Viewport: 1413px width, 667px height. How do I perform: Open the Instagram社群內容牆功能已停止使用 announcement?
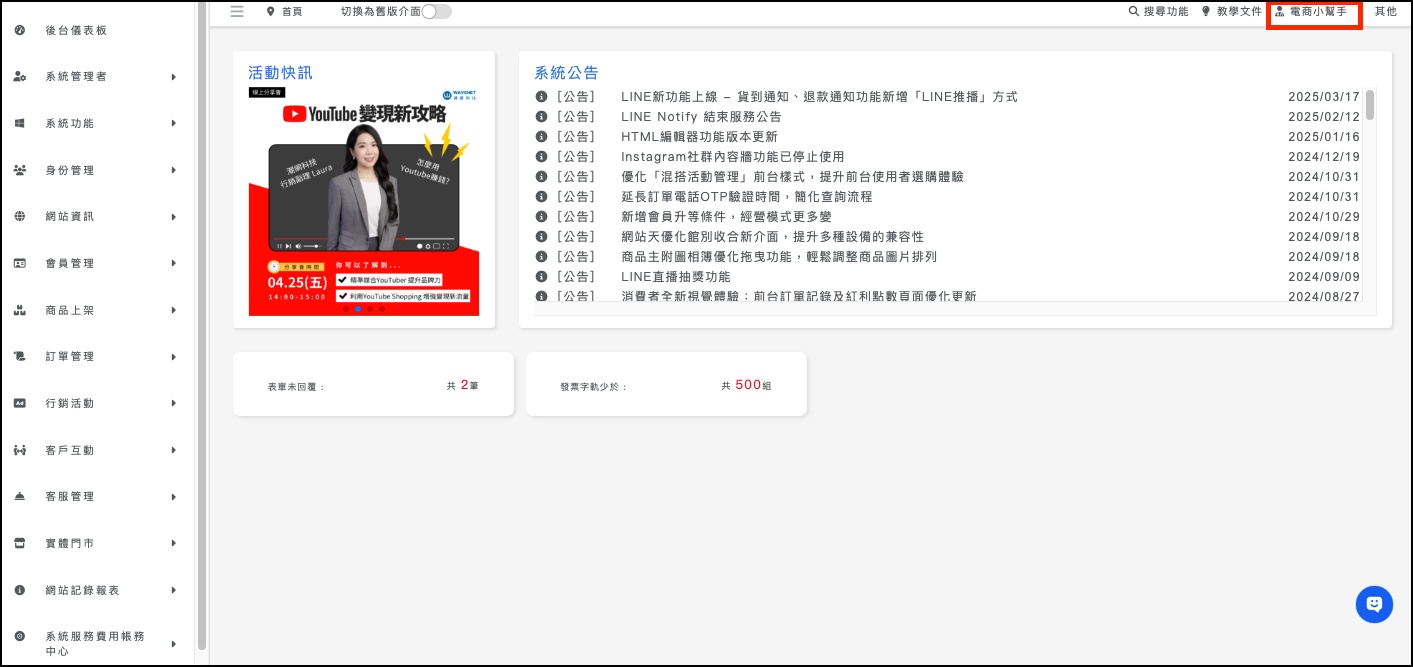(x=733, y=157)
